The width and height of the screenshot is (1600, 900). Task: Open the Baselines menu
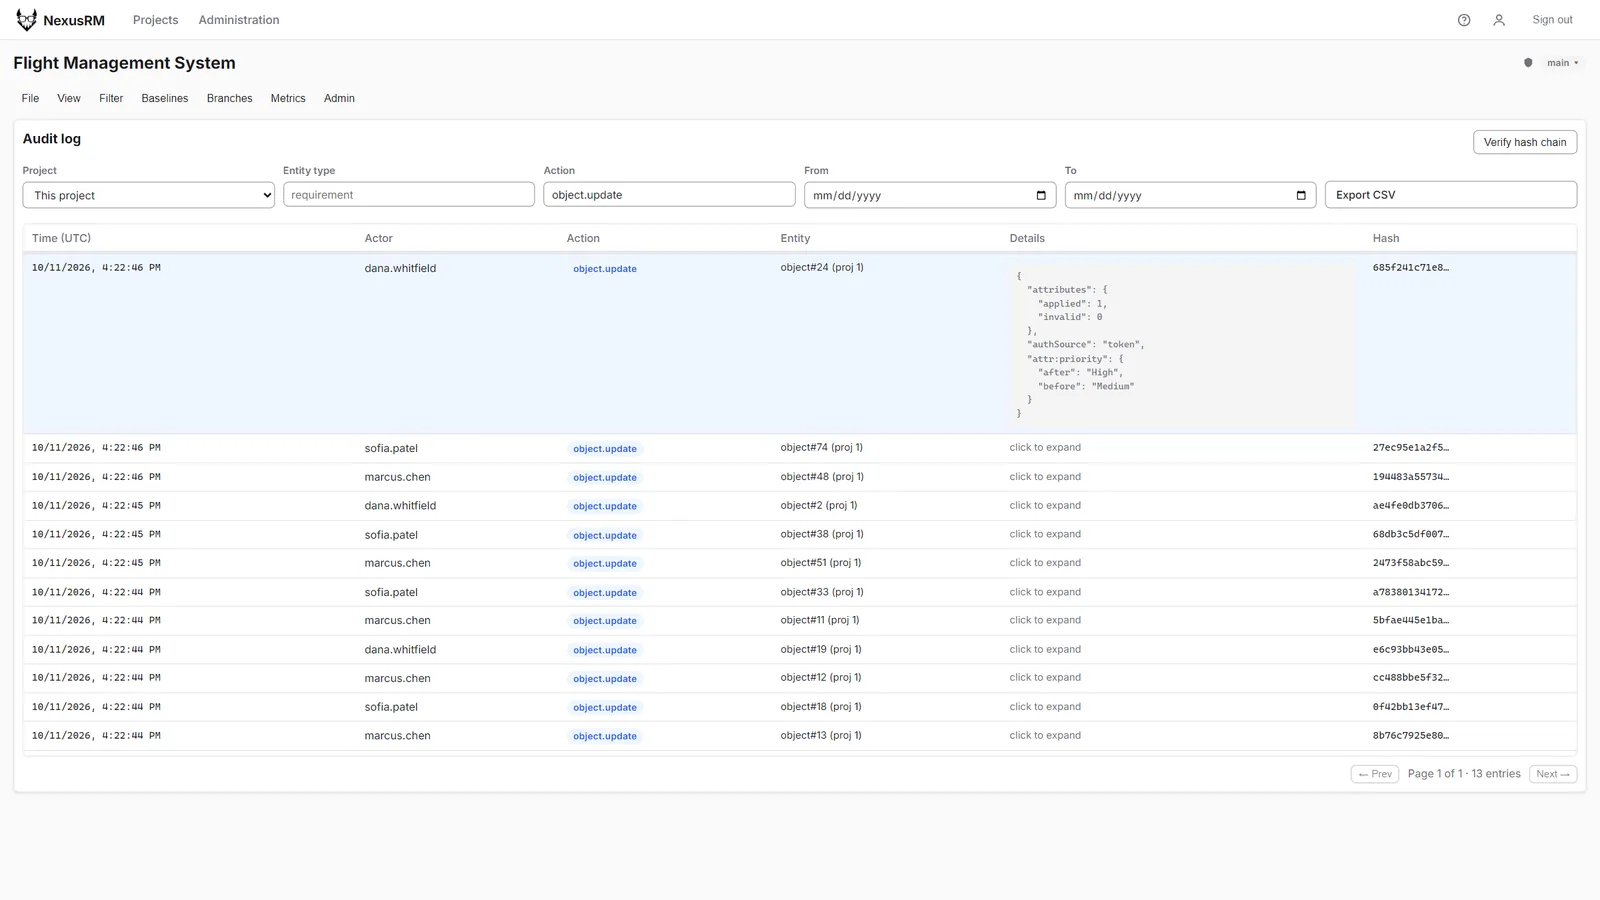click(x=165, y=98)
